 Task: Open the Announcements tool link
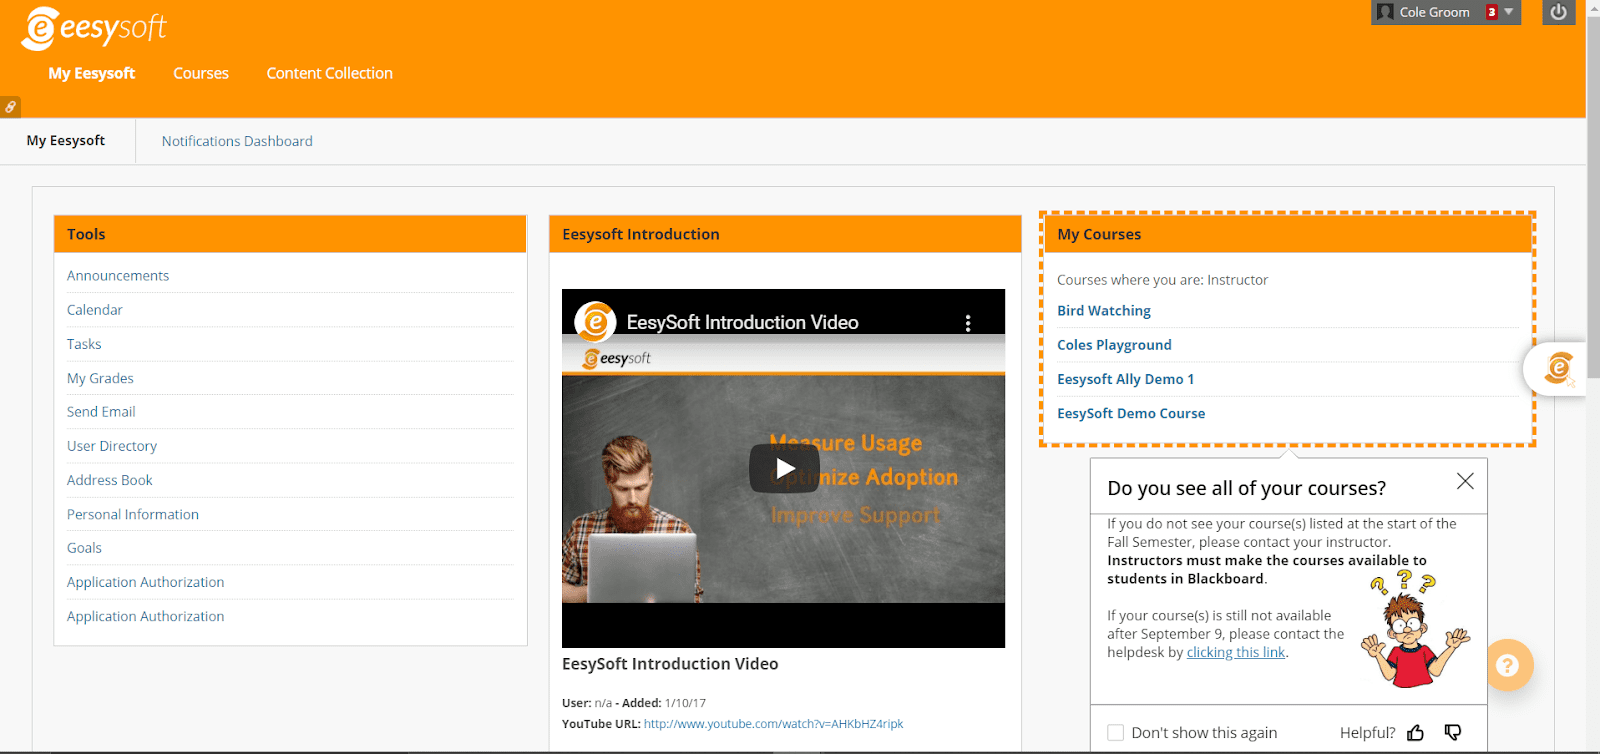(118, 276)
